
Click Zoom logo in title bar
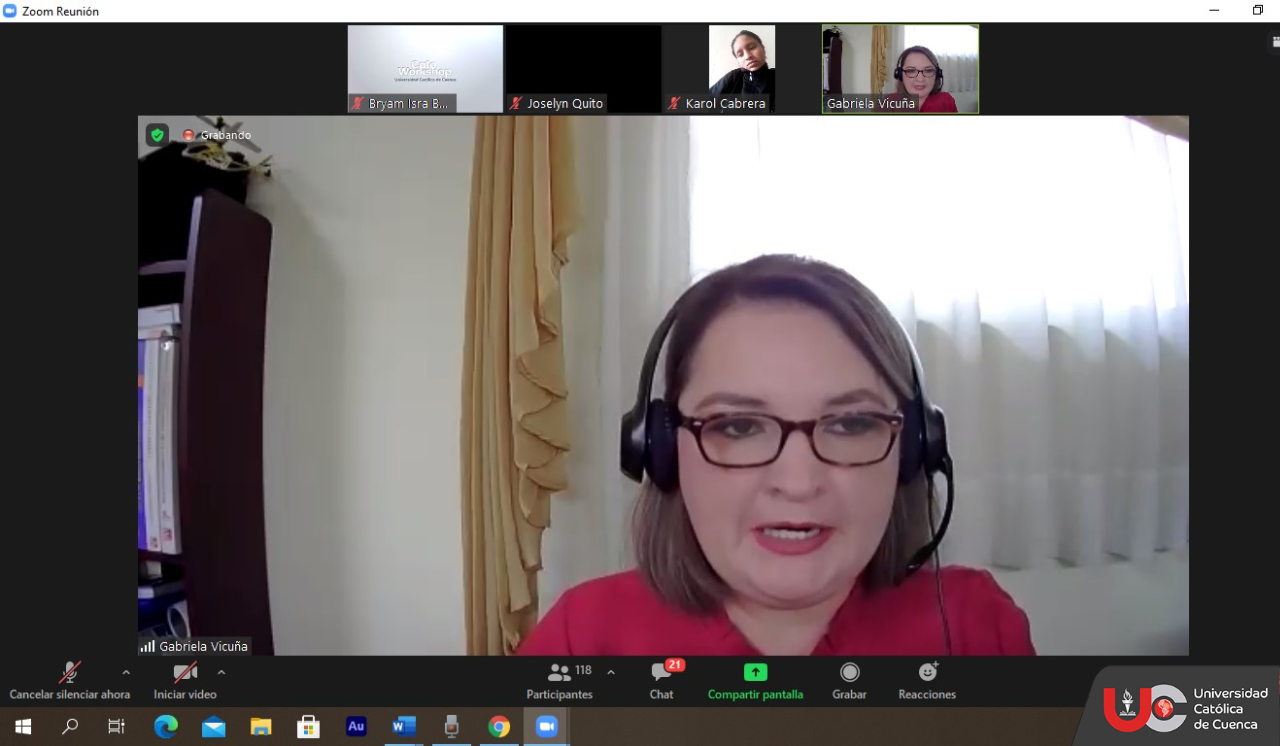point(10,11)
